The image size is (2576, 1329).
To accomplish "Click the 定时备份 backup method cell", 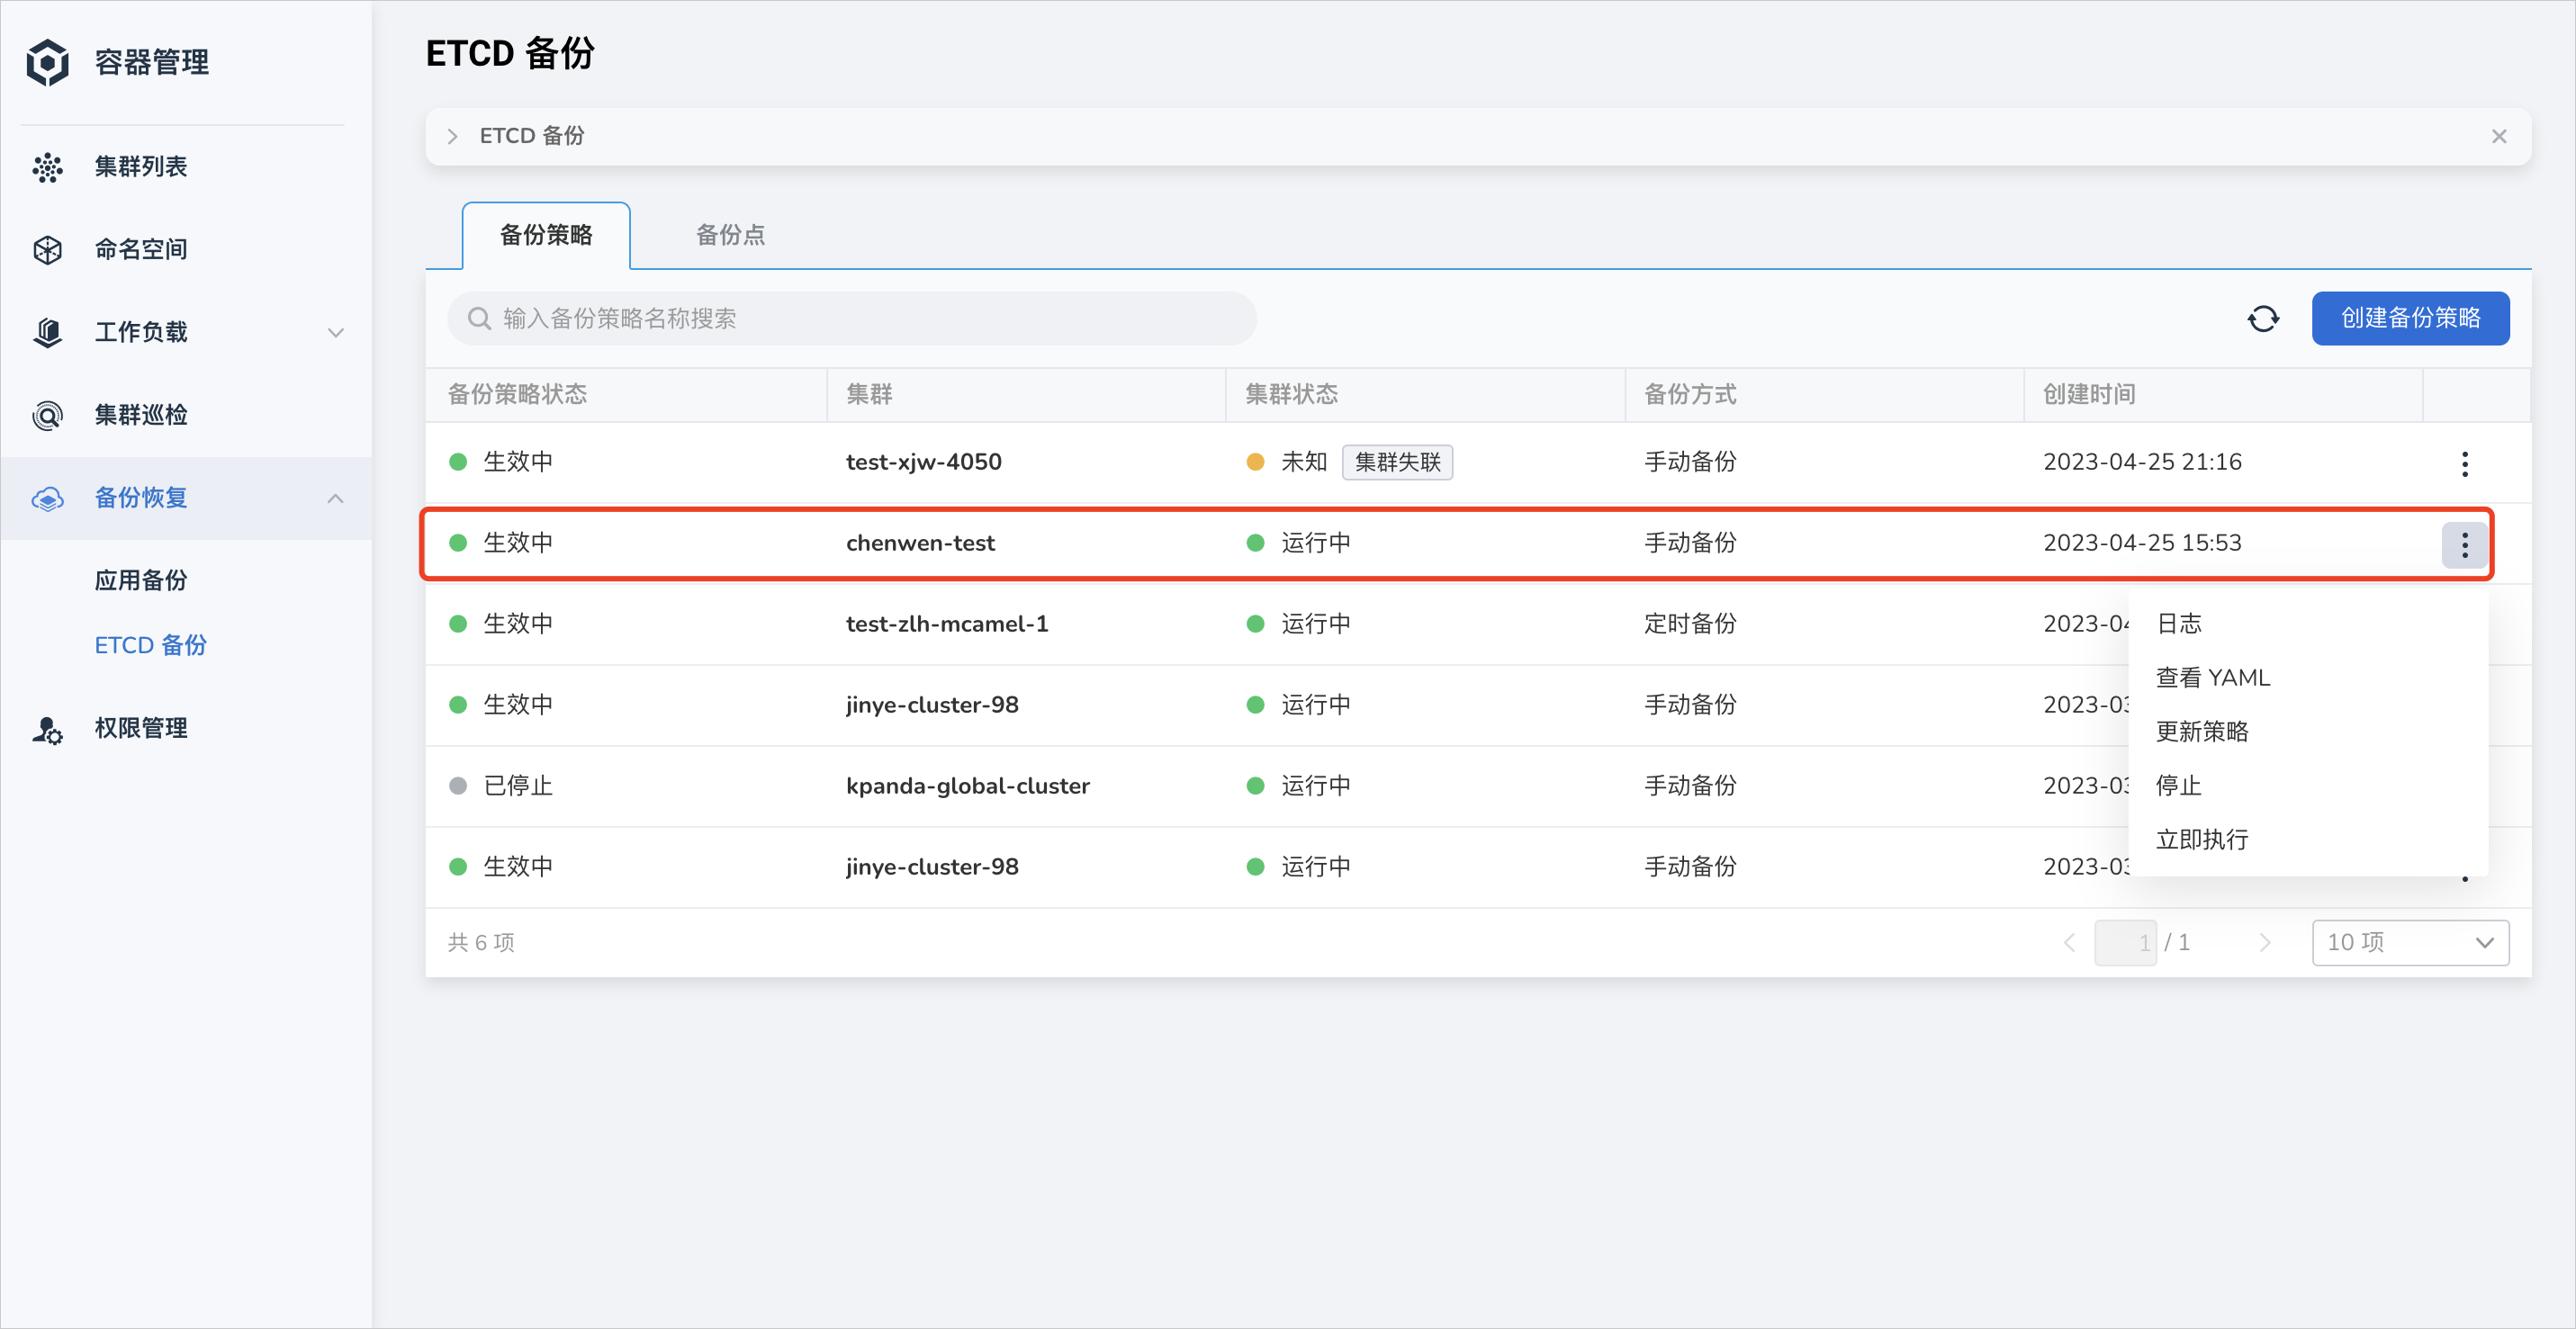I will [1690, 624].
